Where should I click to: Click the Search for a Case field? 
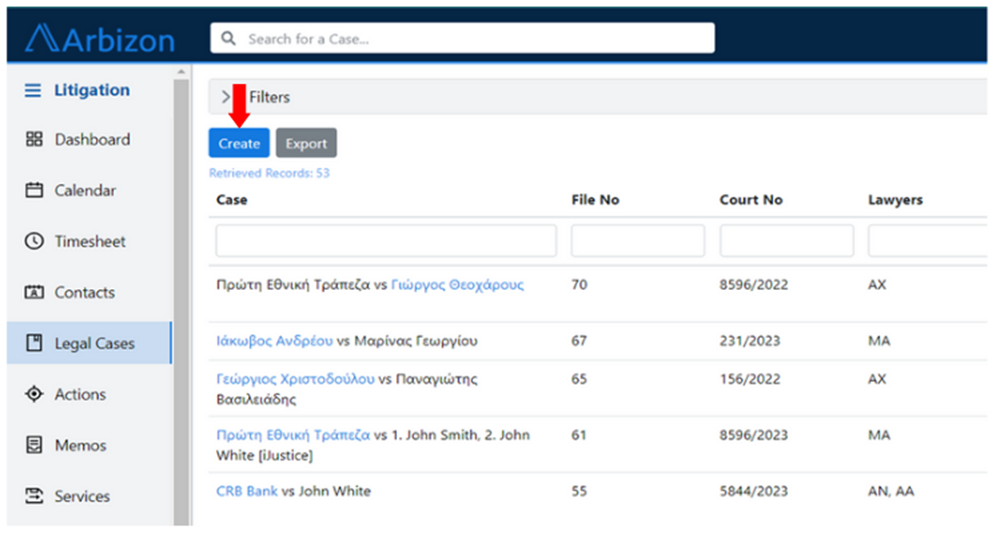(470, 39)
